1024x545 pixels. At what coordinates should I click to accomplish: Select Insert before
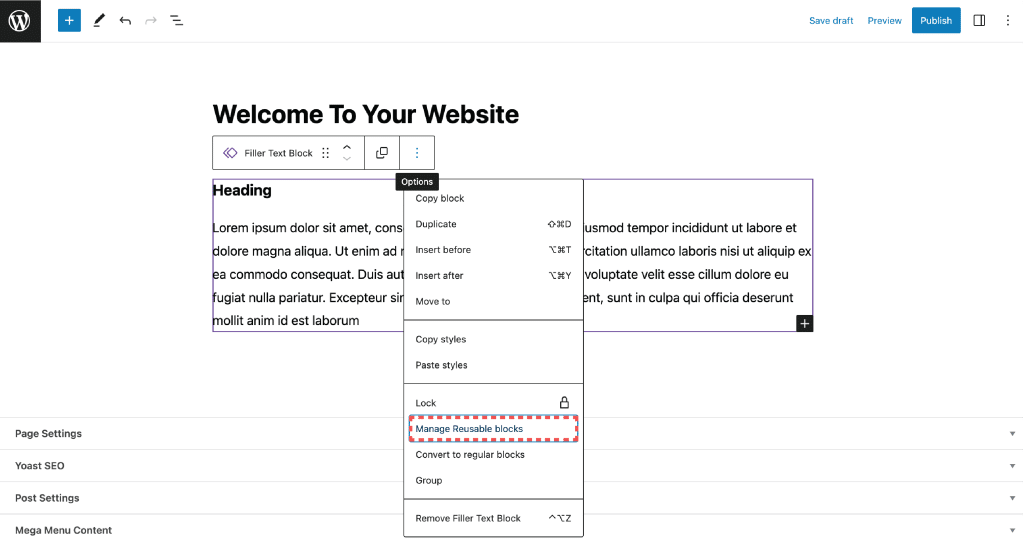pos(493,250)
